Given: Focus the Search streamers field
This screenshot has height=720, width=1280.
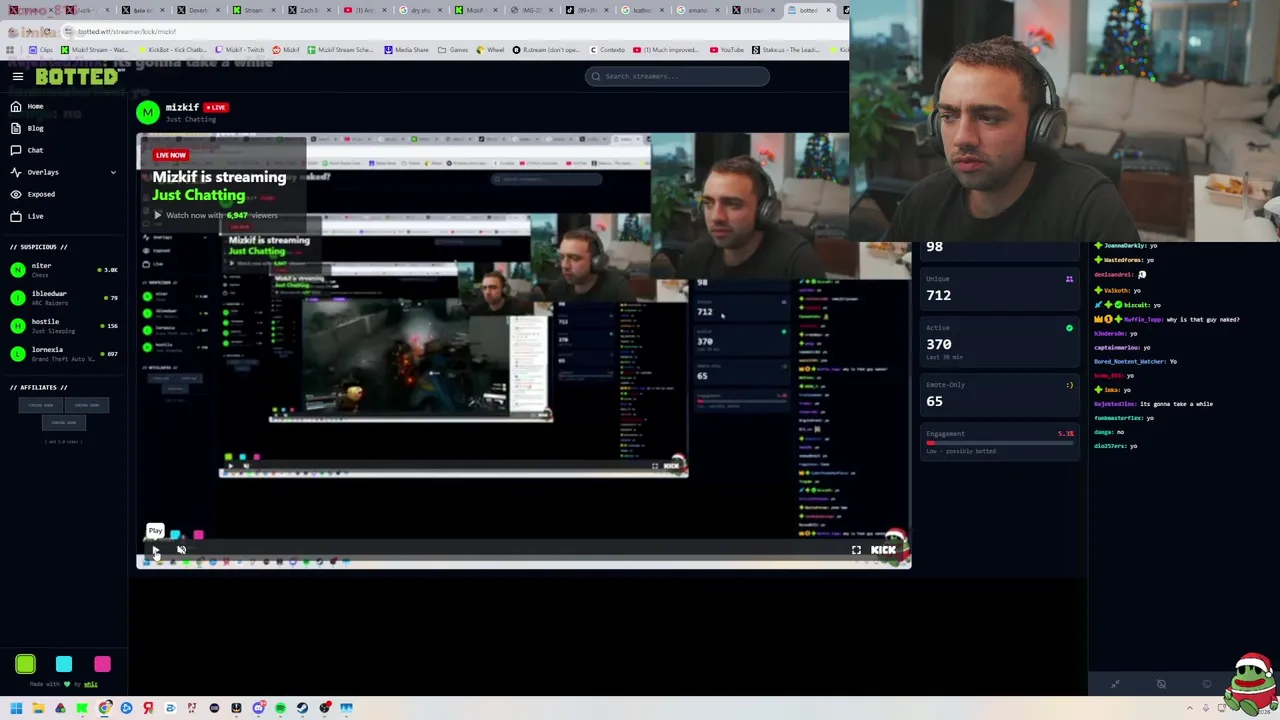Looking at the screenshot, I should tap(677, 76).
